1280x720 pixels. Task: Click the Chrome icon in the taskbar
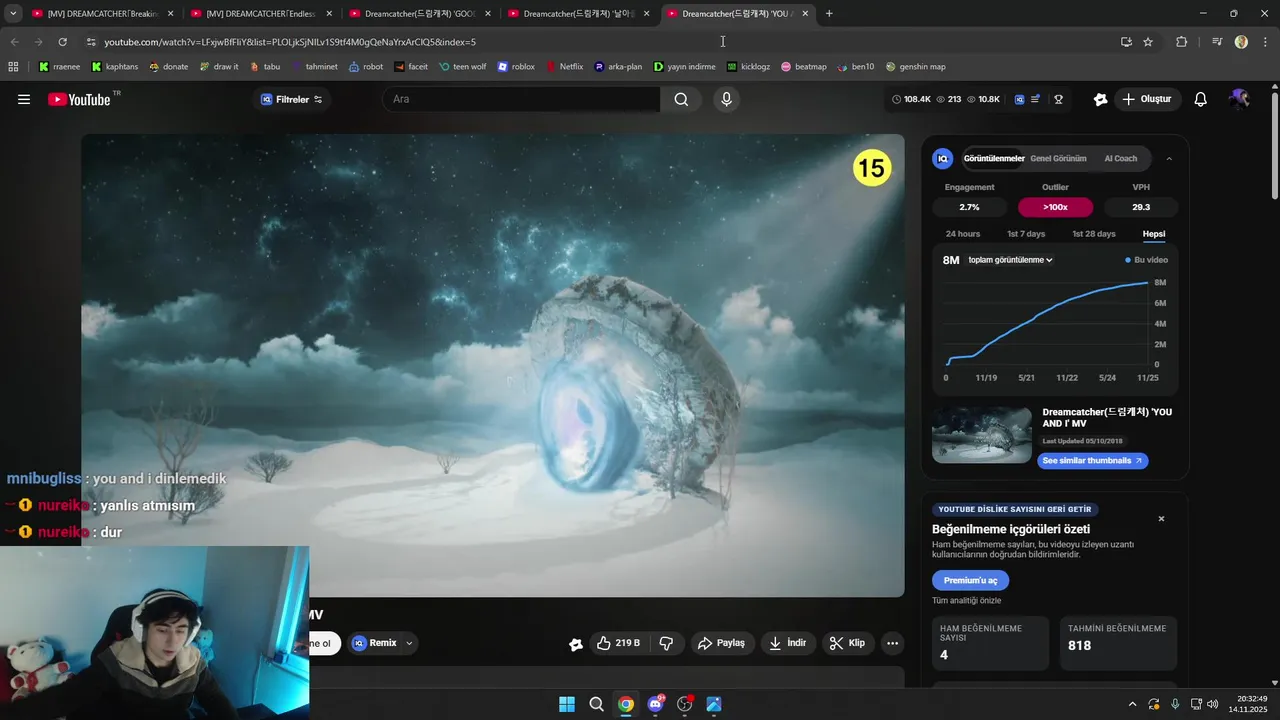click(625, 704)
